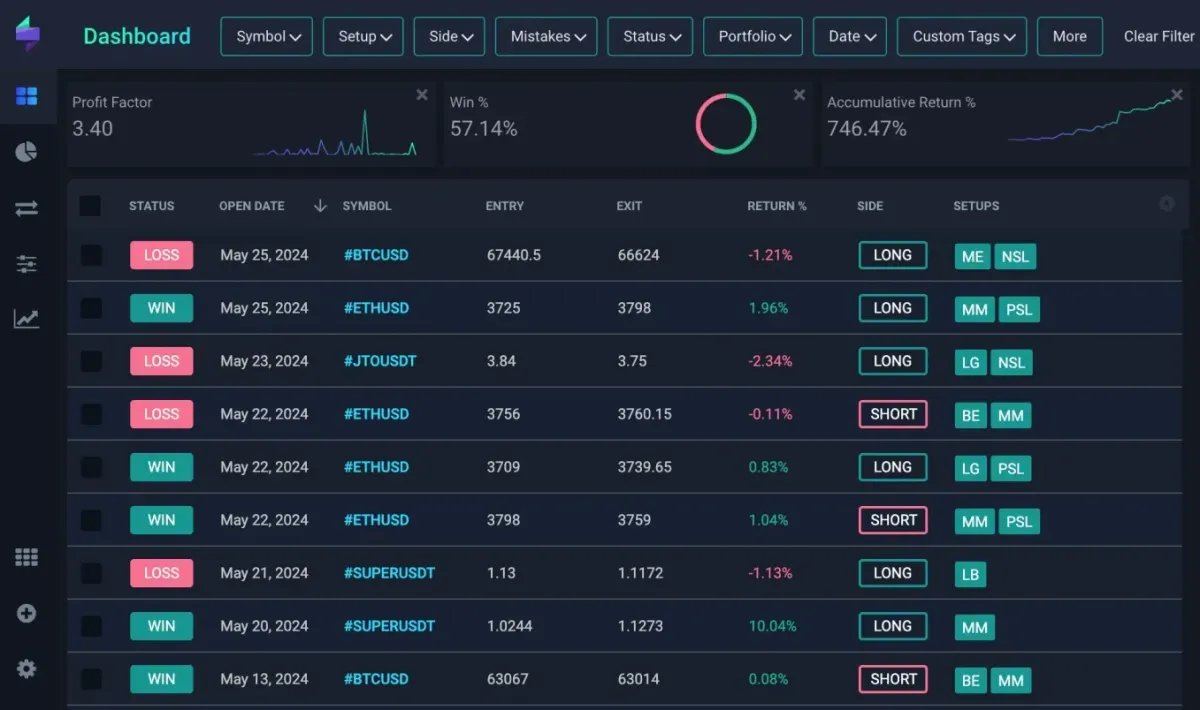The image size is (1200, 710).
Task: Check the SUPERUSDT May 21 row checkbox
Action: pos(91,573)
